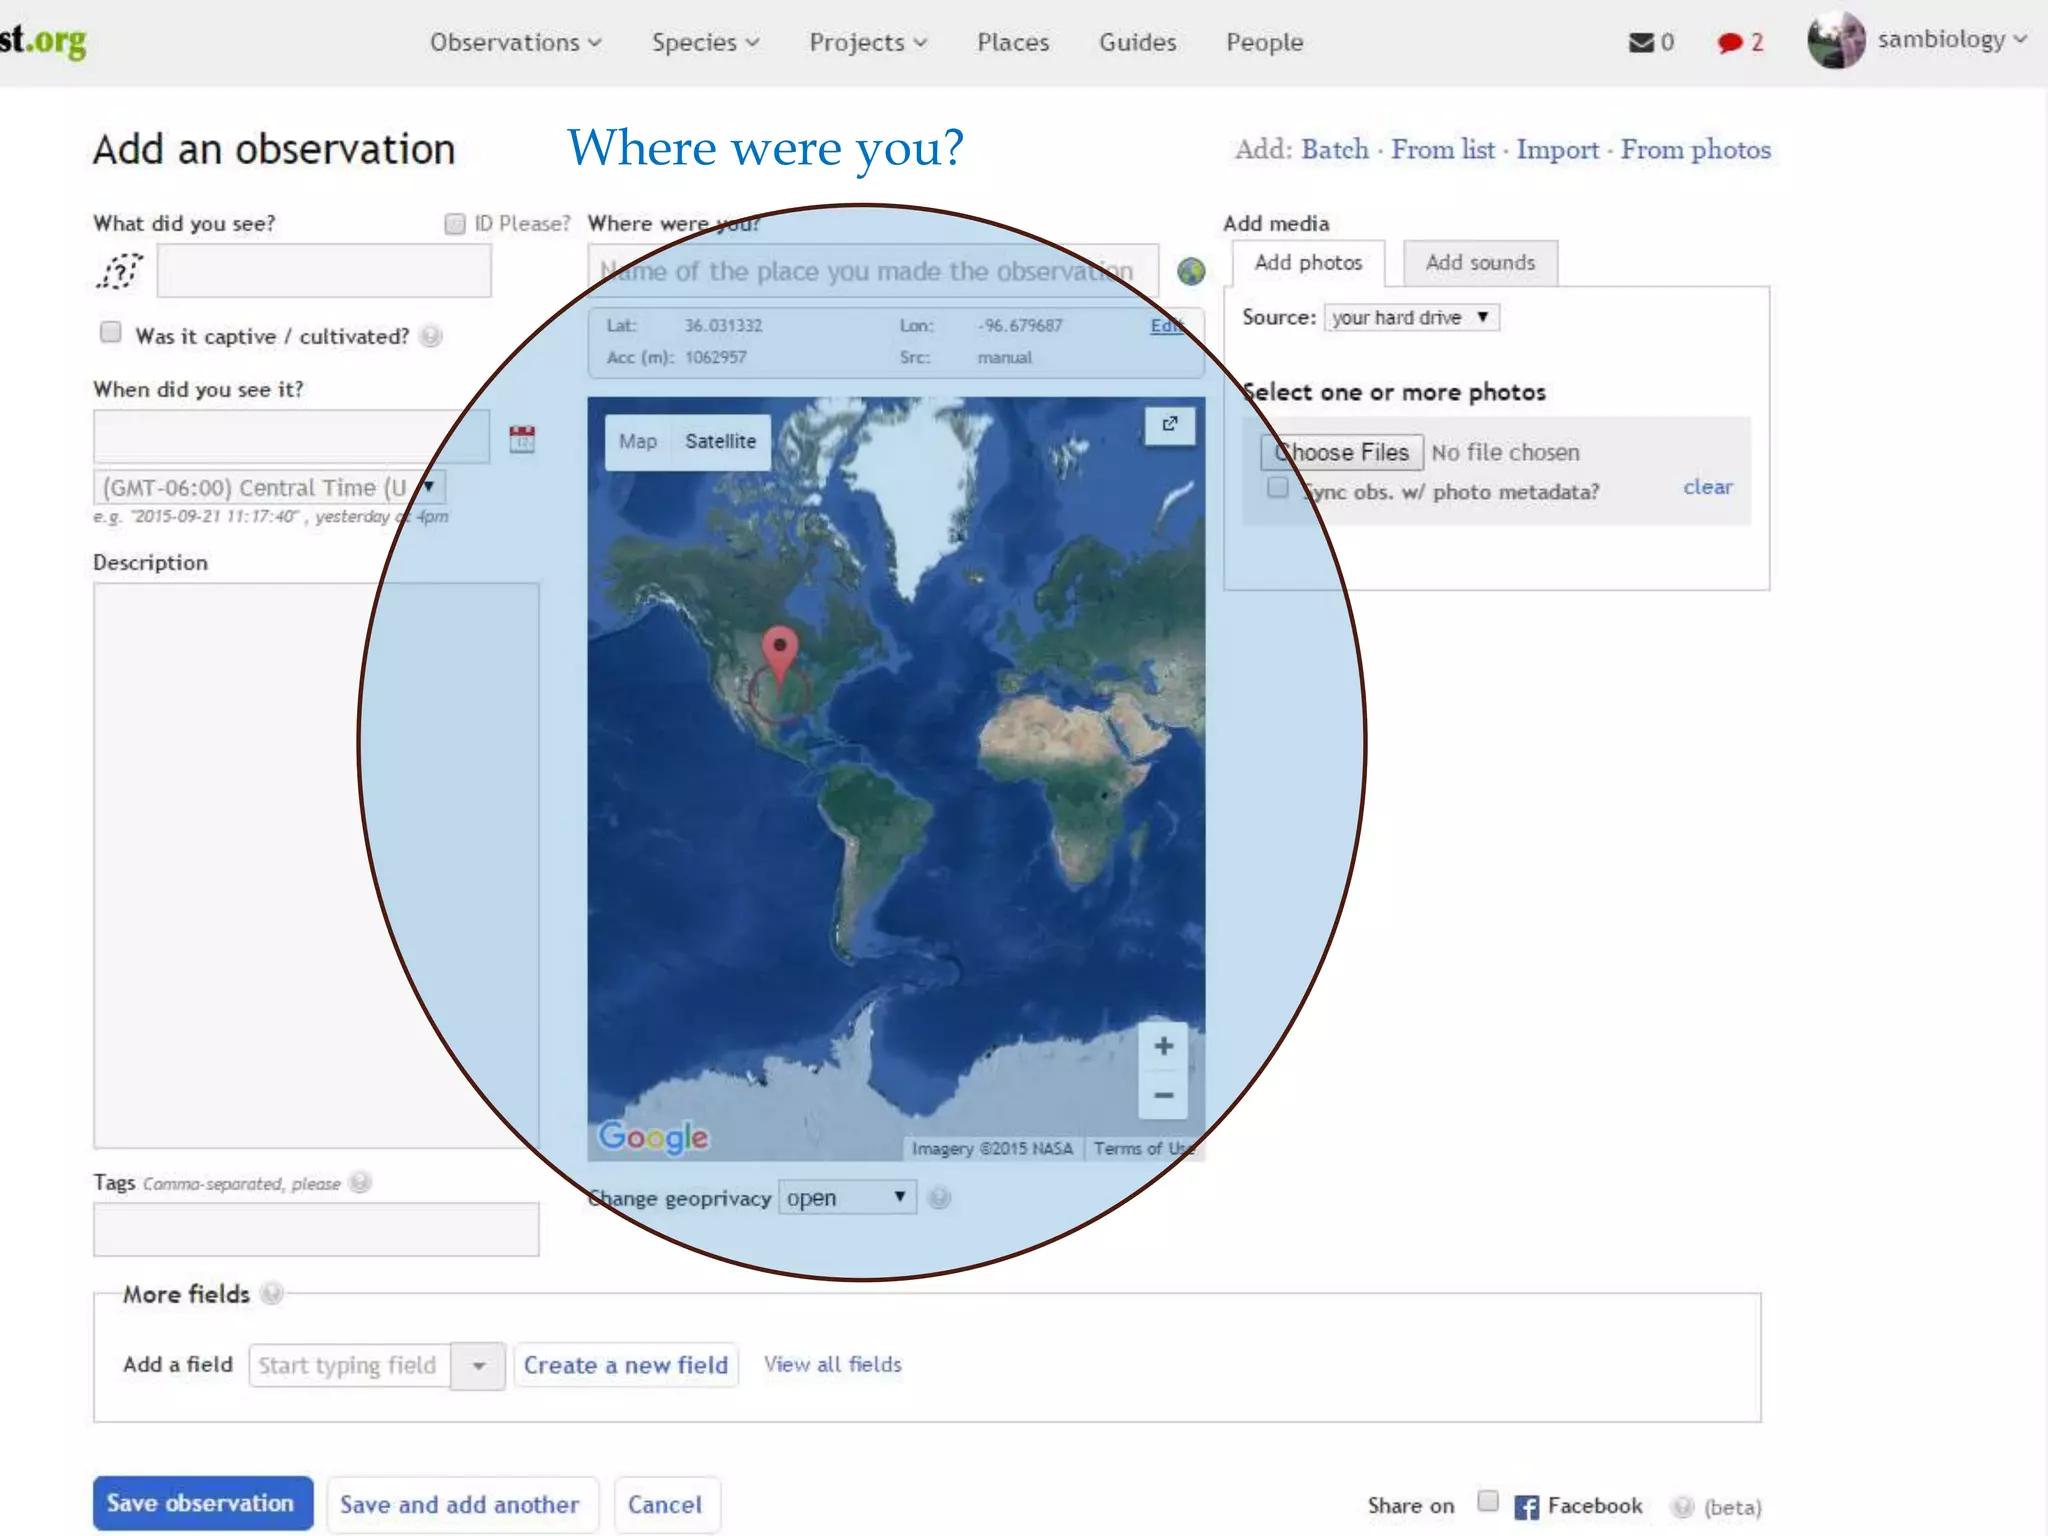2048x1536 pixels.
Task: Zoom in the map with plus button
Action: click(1163, 1046)
